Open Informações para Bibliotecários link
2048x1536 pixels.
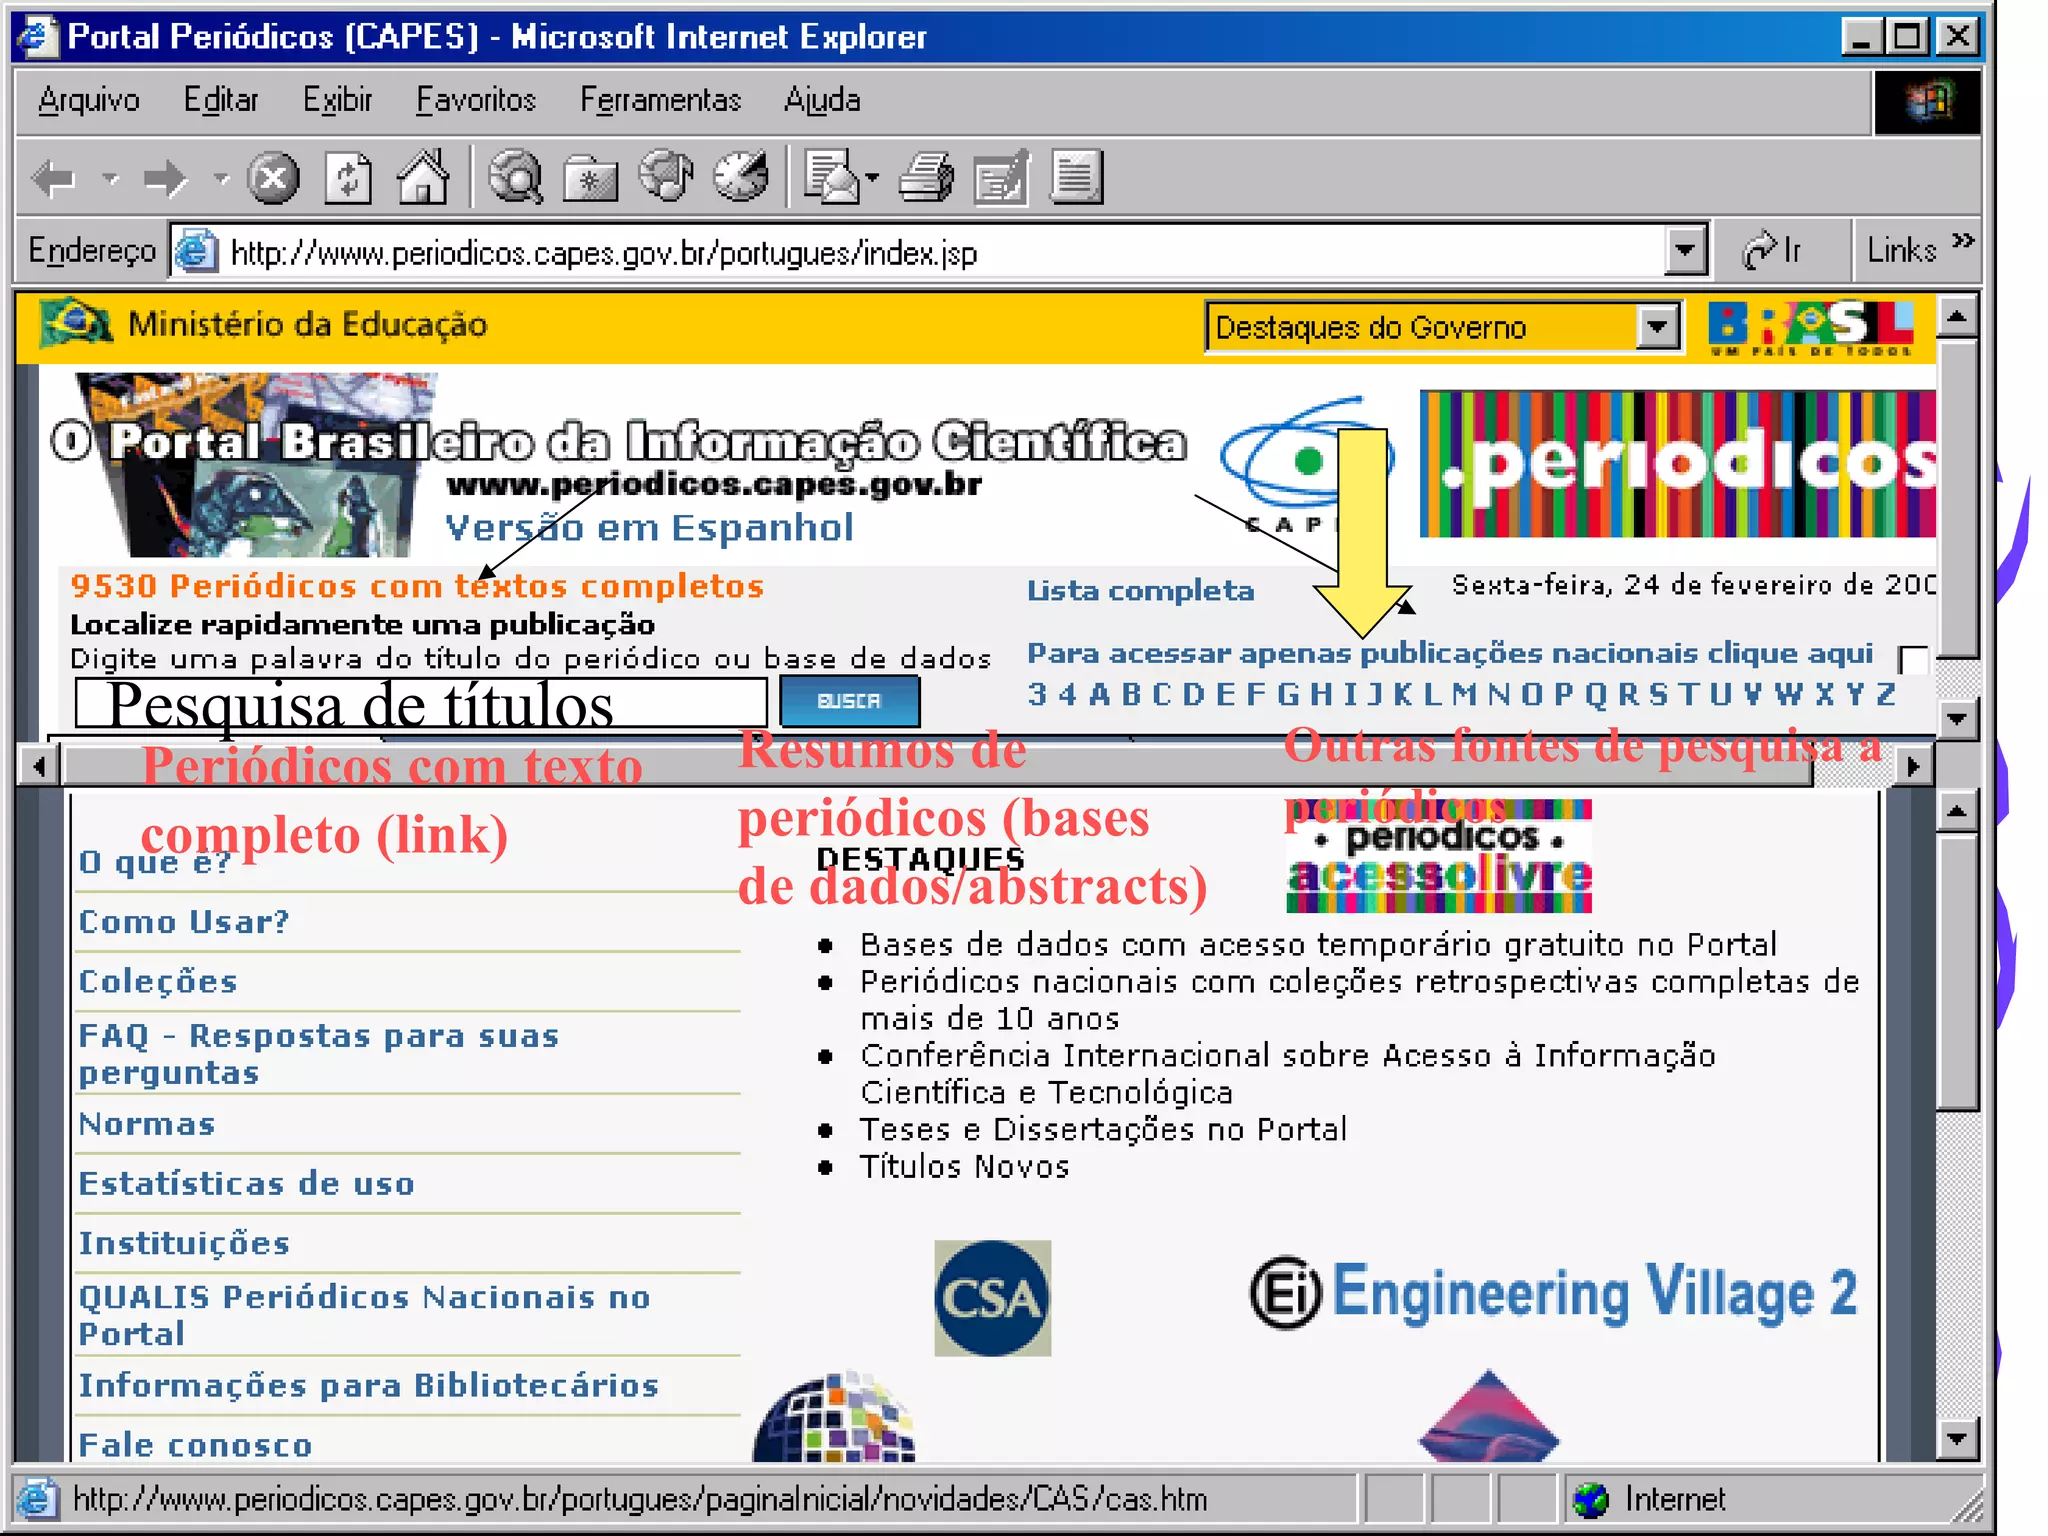[x=369, y=1385]
